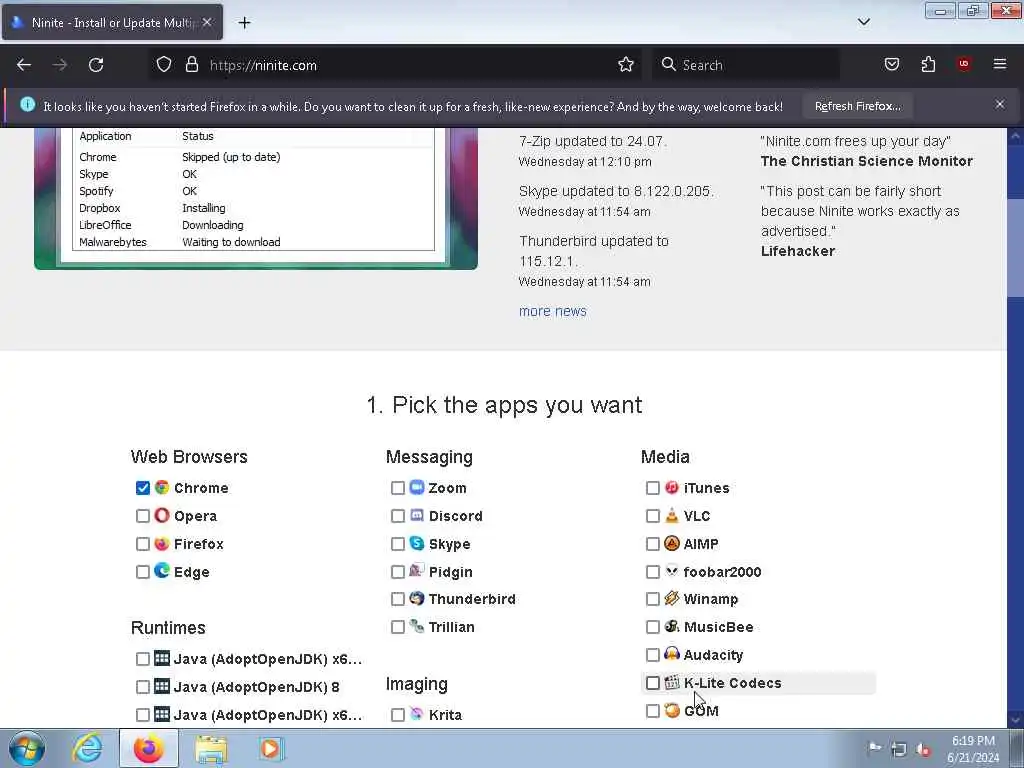Open File Explorer from the taskbar
Screen dimensions: 1024x768
(211, 749)
